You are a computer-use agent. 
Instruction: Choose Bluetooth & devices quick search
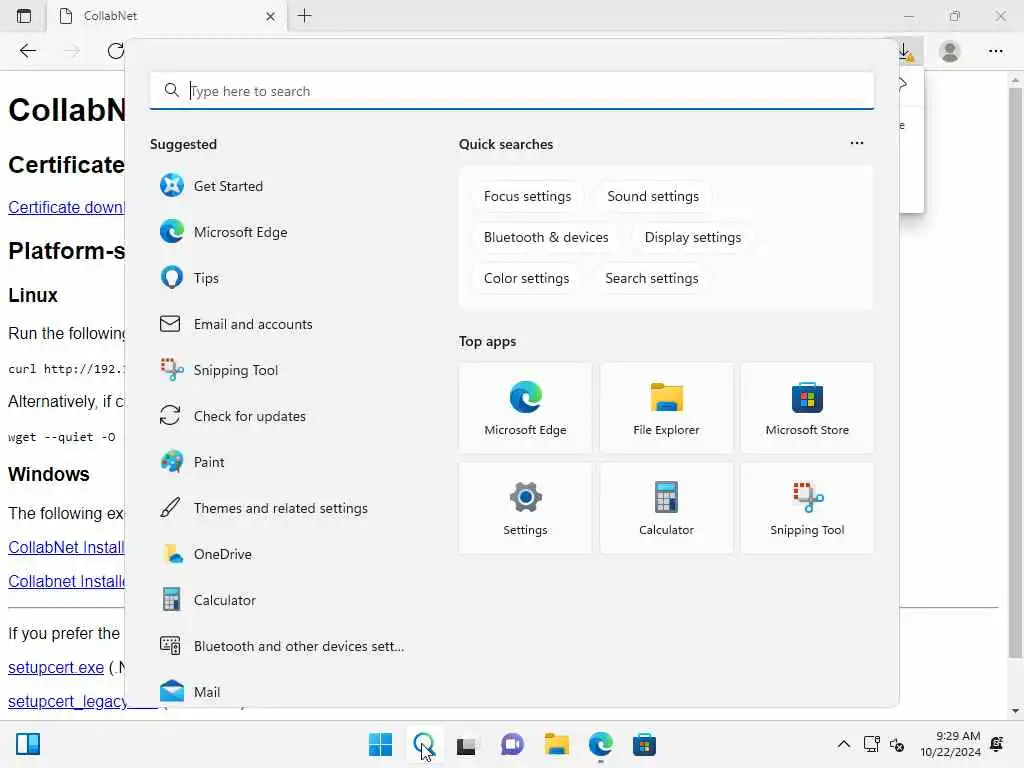click(546, 238)
